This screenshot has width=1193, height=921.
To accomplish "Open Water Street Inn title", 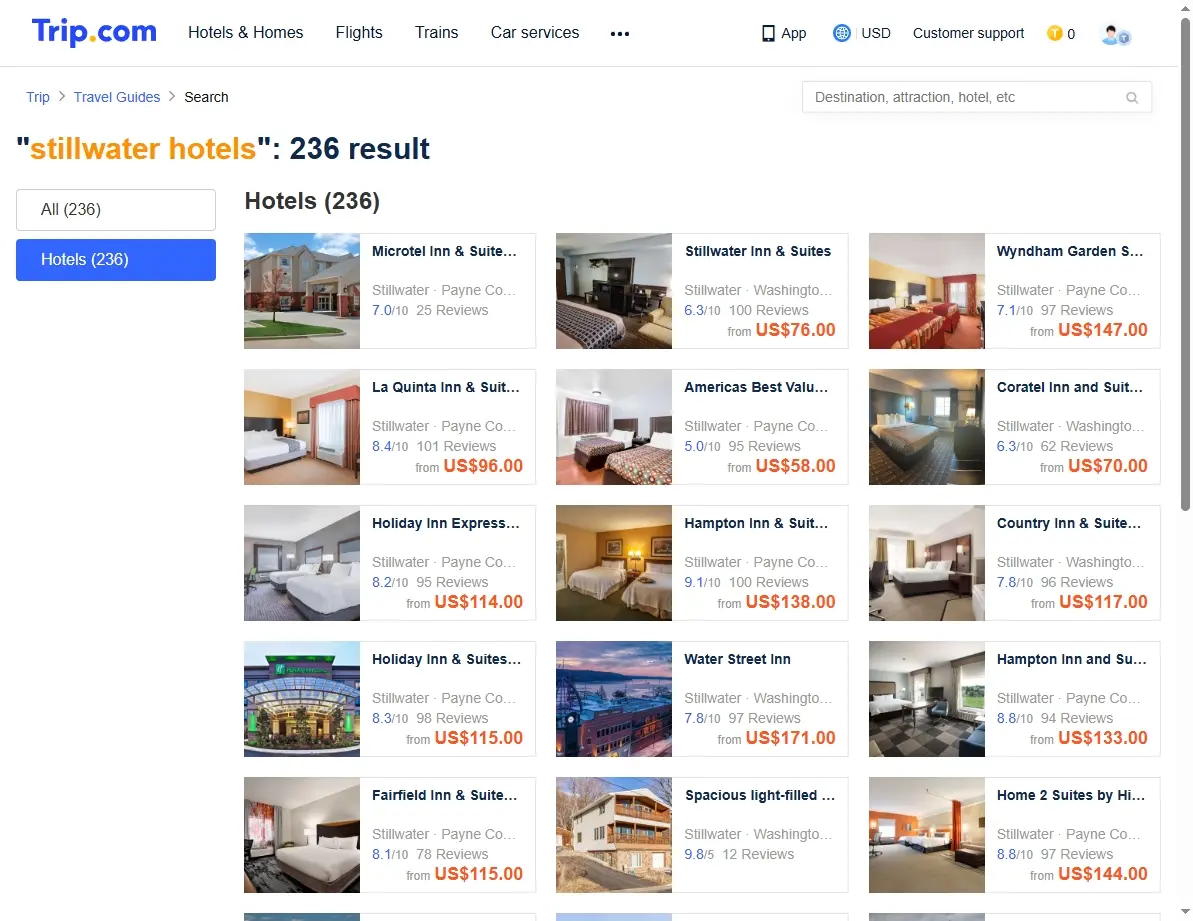I will point(737,659).
